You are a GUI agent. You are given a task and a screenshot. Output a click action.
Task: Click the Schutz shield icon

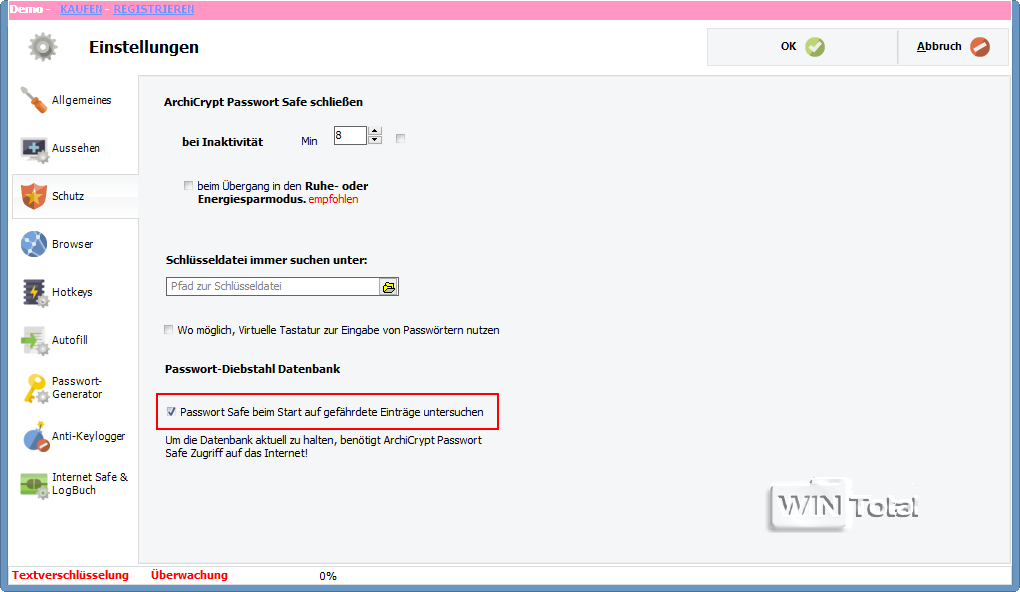33,196
